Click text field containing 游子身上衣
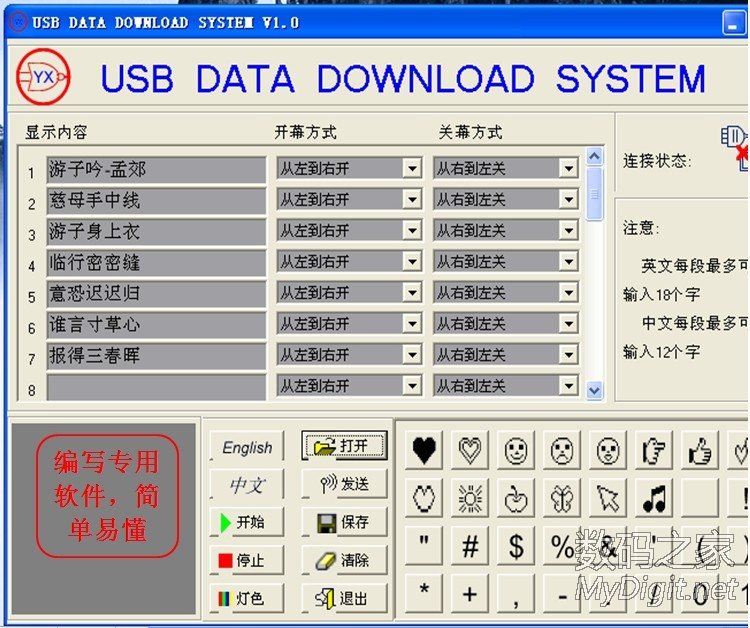This screenshot has width=750, height=628. coord(156,231)
